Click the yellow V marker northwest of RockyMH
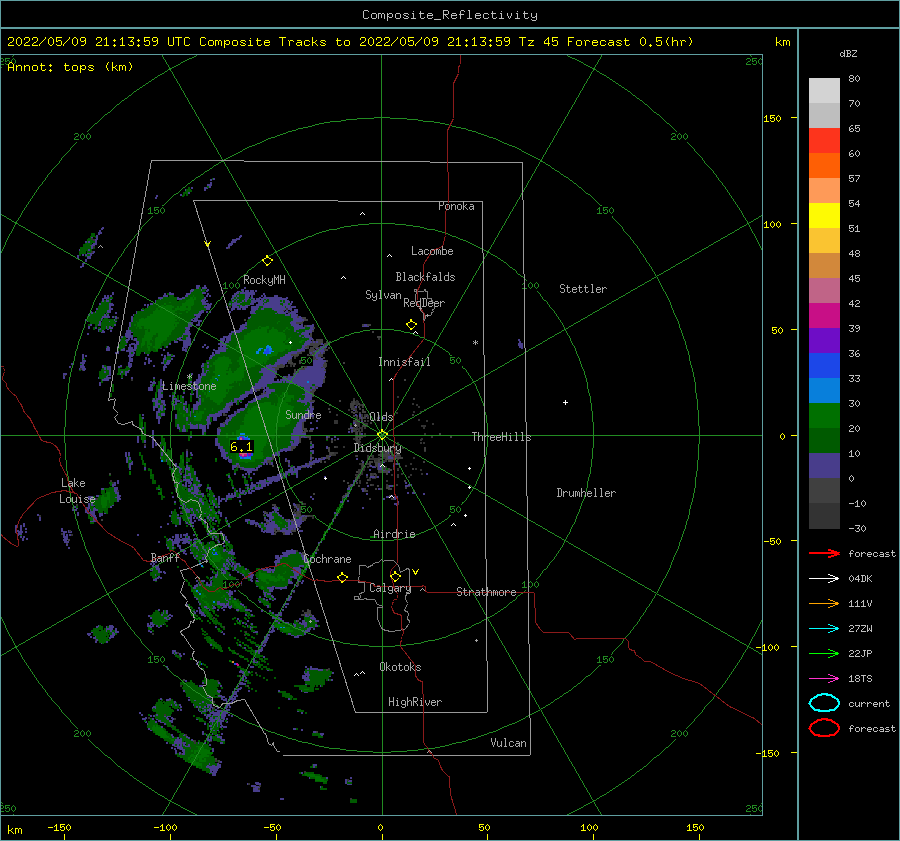900x841 pixels. click(x=208, y=244)
